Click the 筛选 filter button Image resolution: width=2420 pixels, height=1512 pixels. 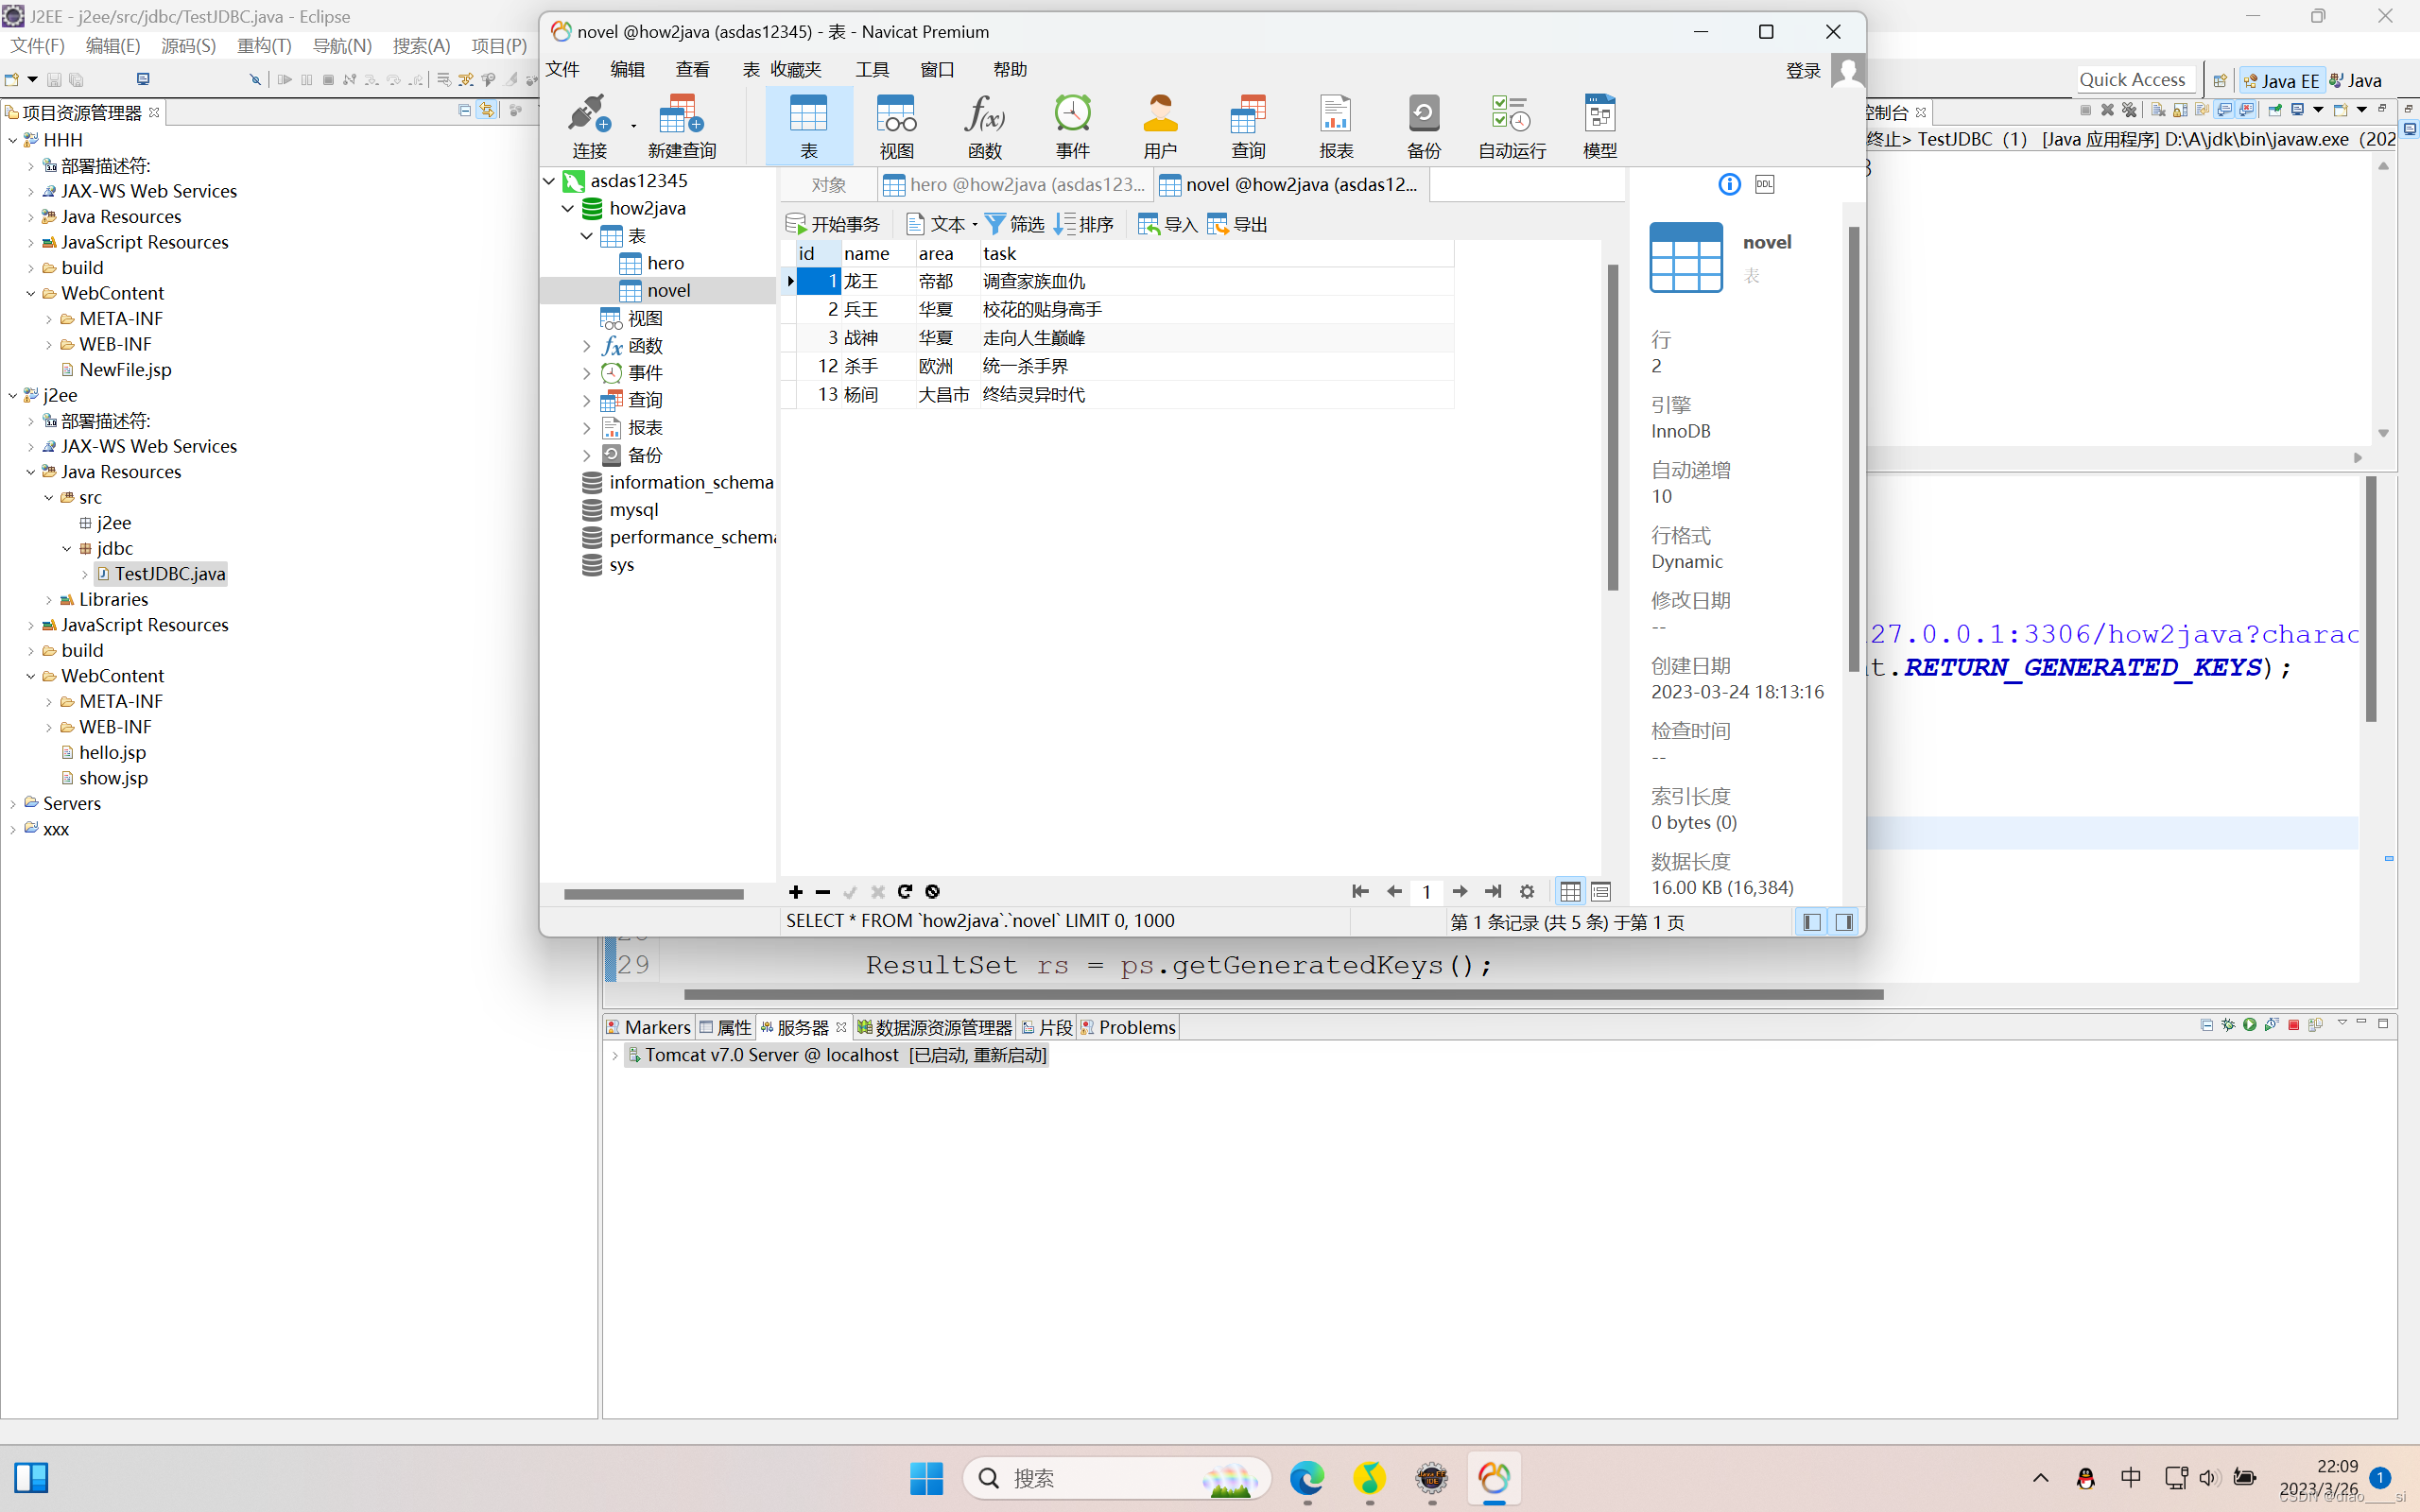[x=1014, y=224]
